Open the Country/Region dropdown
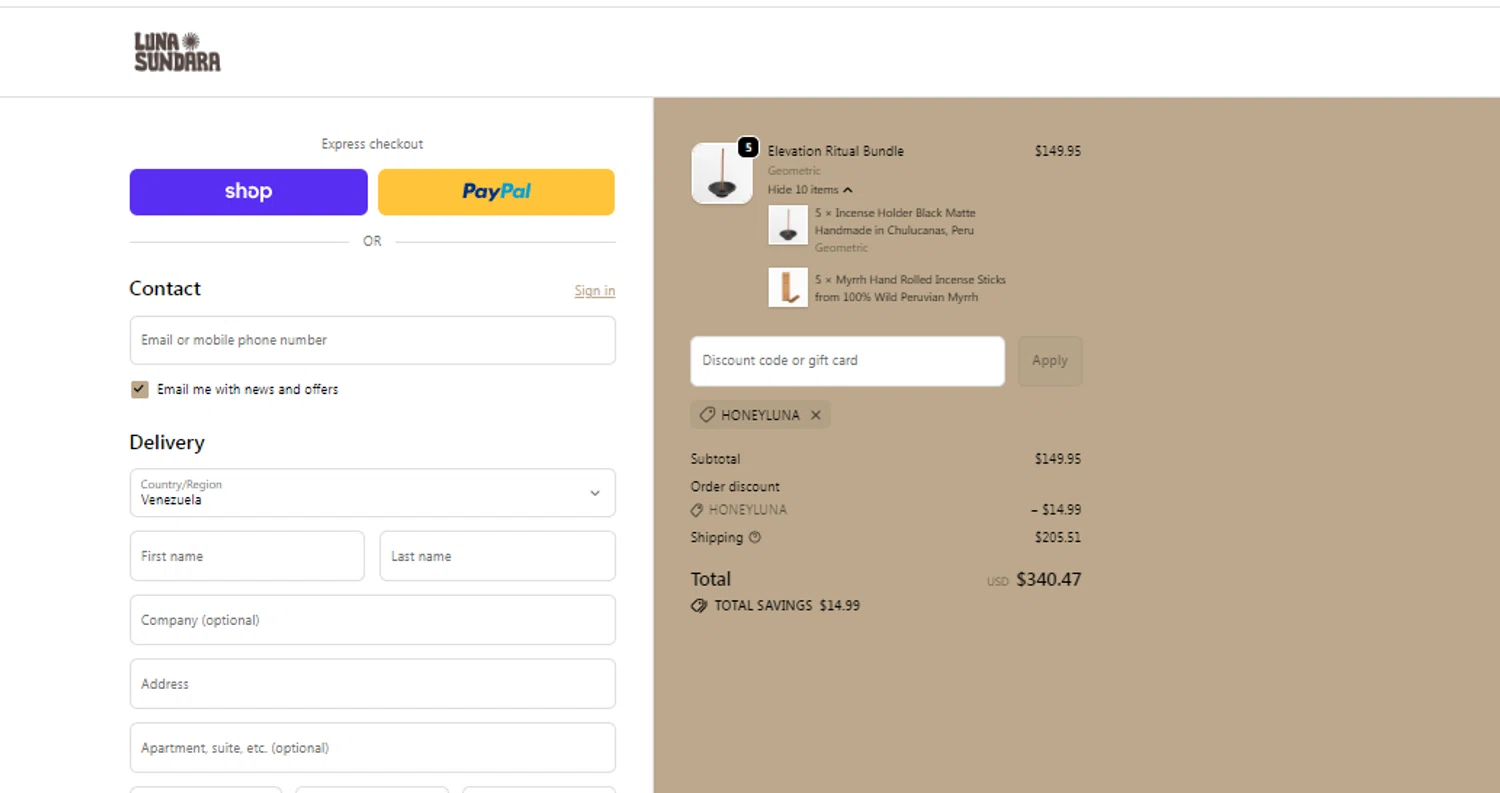Image resolution: width=1500 pixels, height=793 pixels. 372,493
